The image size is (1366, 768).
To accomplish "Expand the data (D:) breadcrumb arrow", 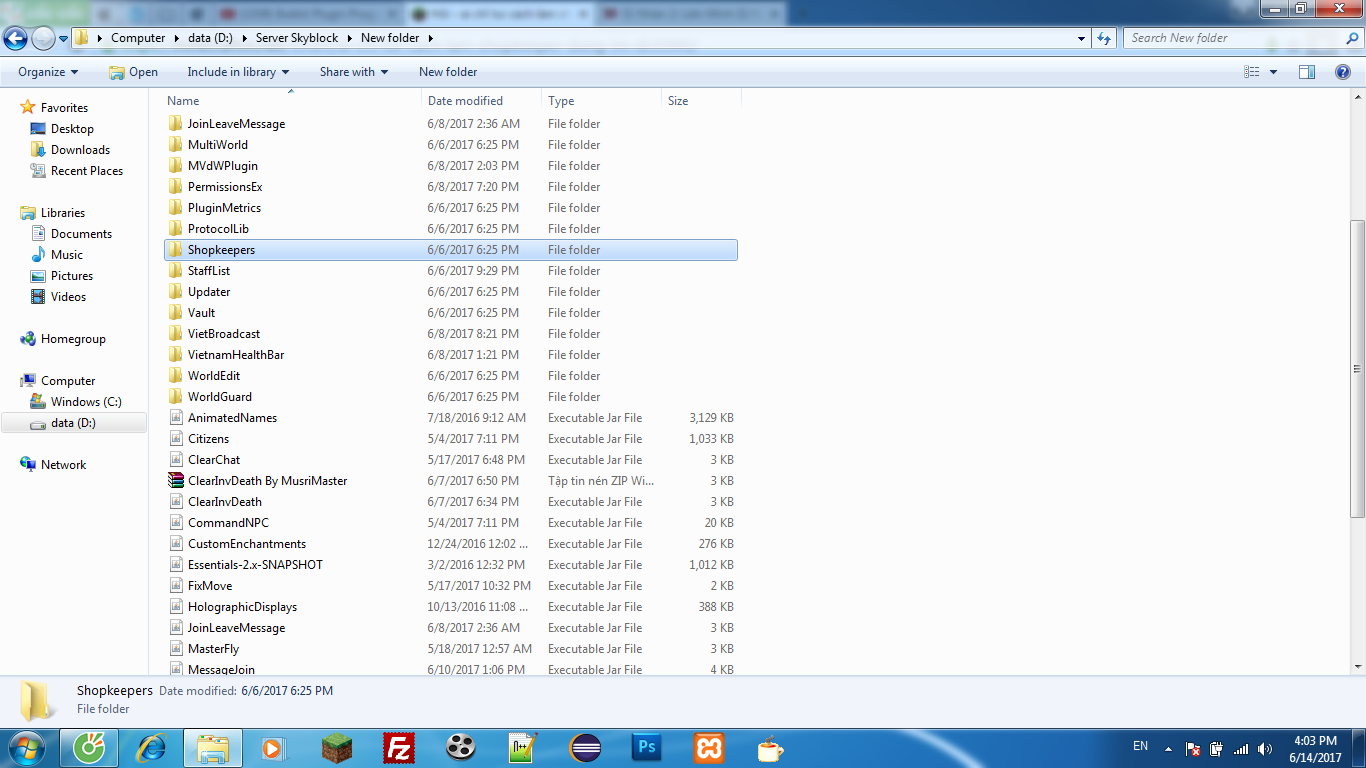I will pyautogui.click(x=246, y=38).
